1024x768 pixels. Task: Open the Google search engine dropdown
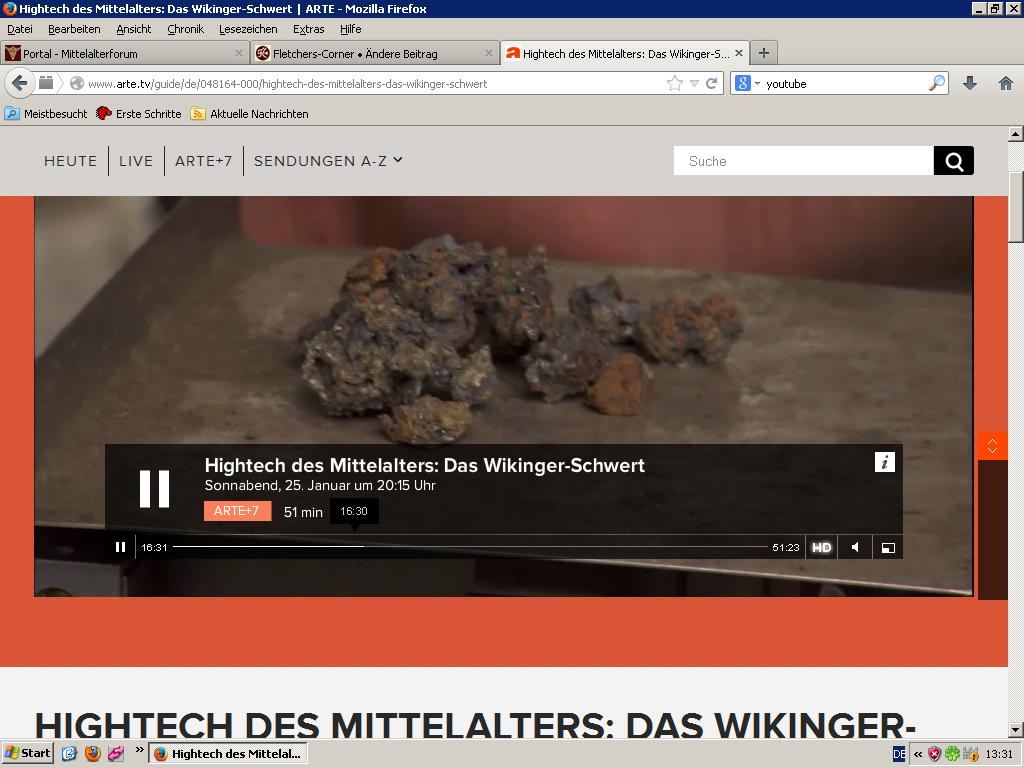pos(748,84)
